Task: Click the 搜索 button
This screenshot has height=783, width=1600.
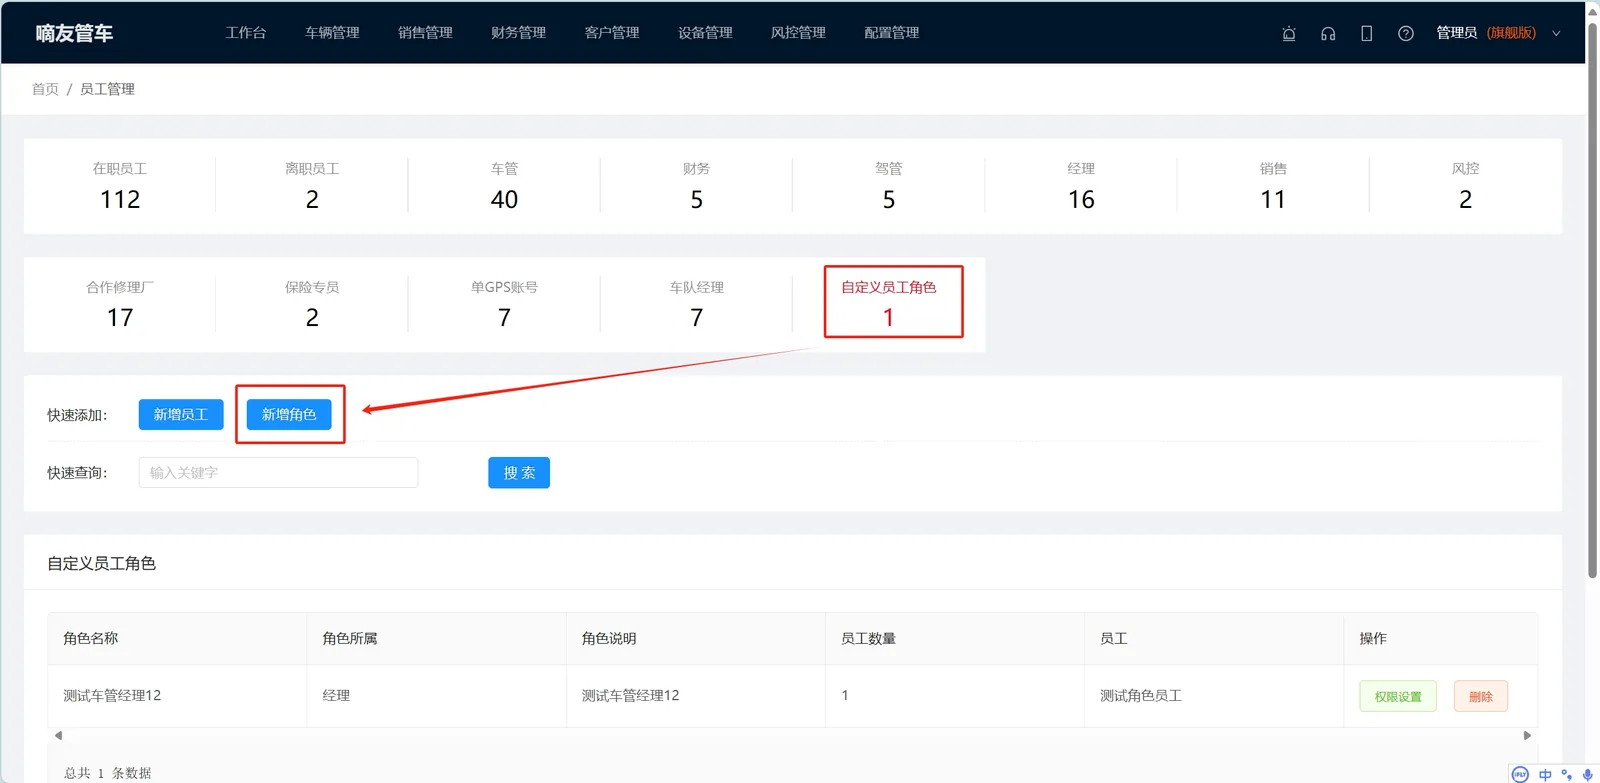Action: pos(519,472)
